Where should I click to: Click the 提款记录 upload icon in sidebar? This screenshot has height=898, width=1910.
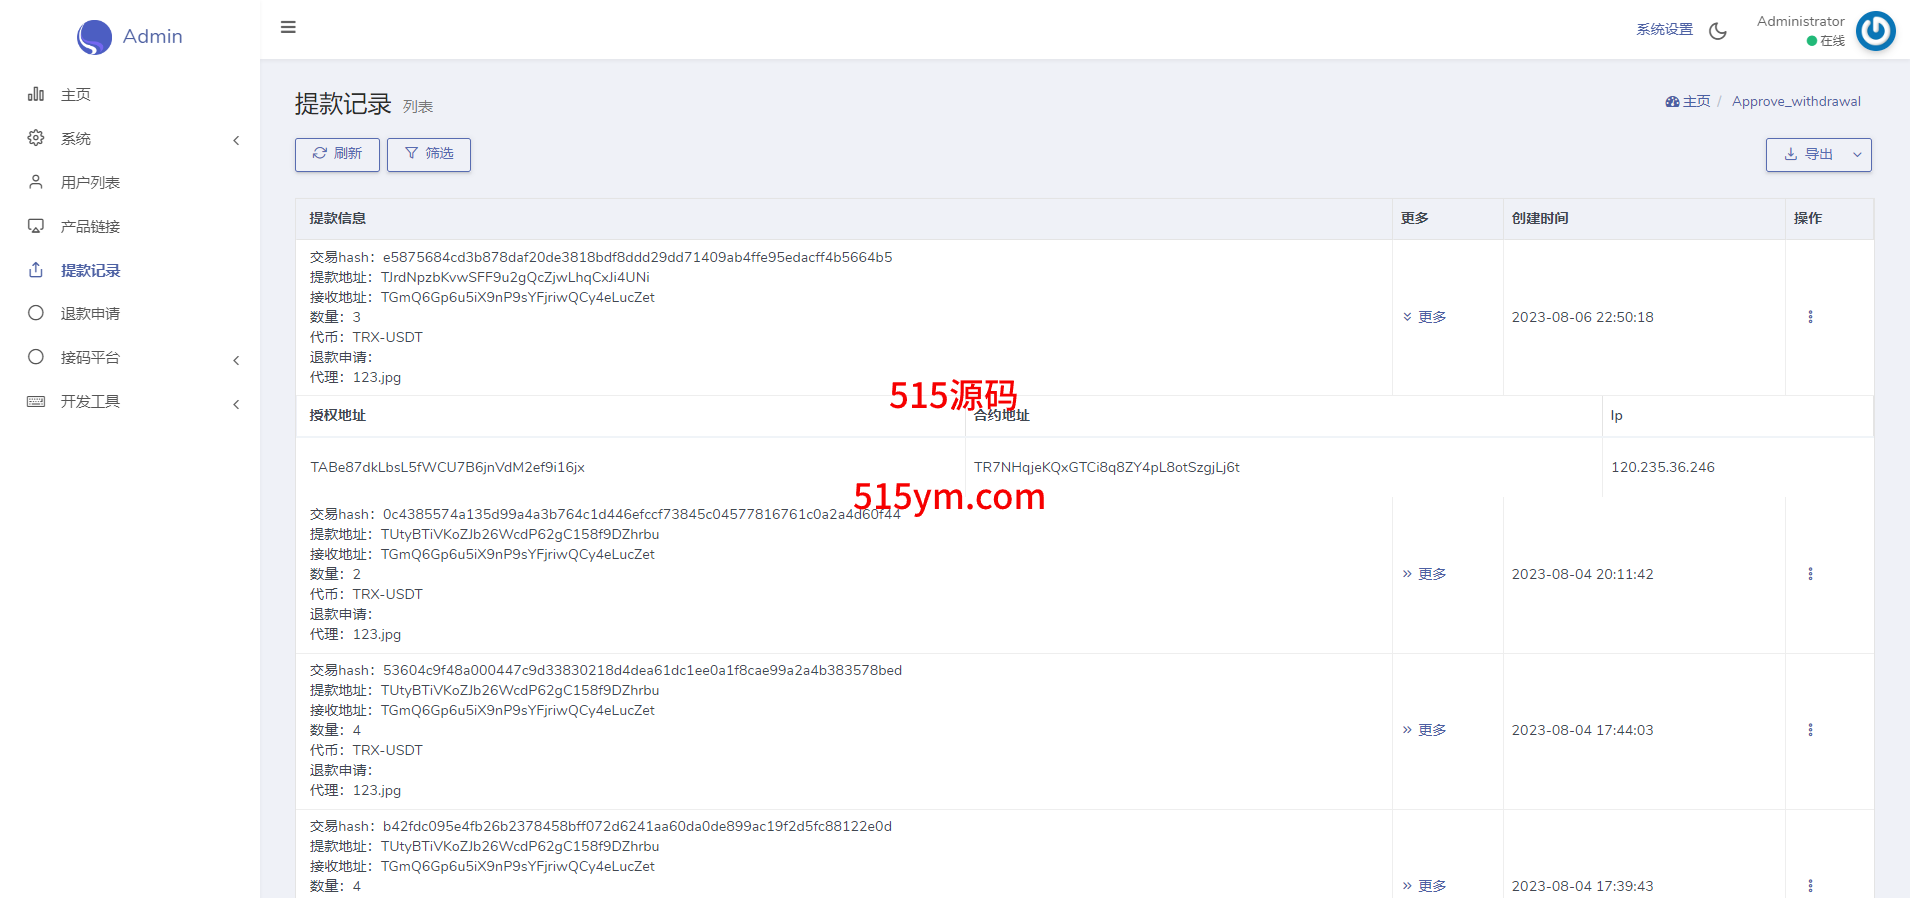click(36, 270)
